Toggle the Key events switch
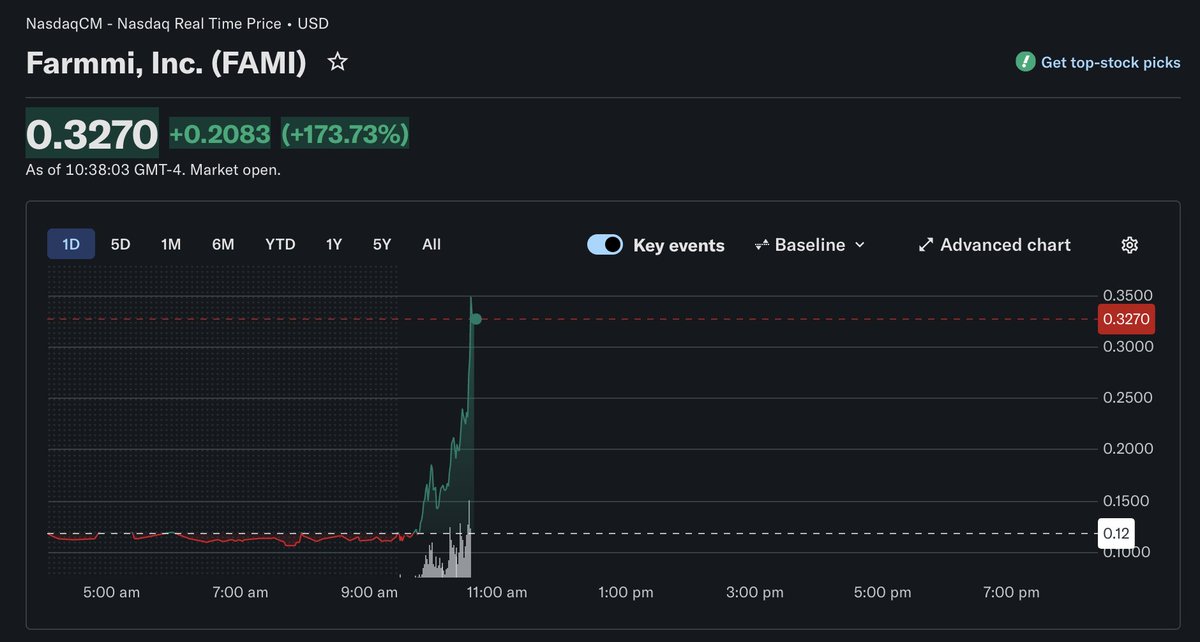1200x642 pixels. [605, 245]
